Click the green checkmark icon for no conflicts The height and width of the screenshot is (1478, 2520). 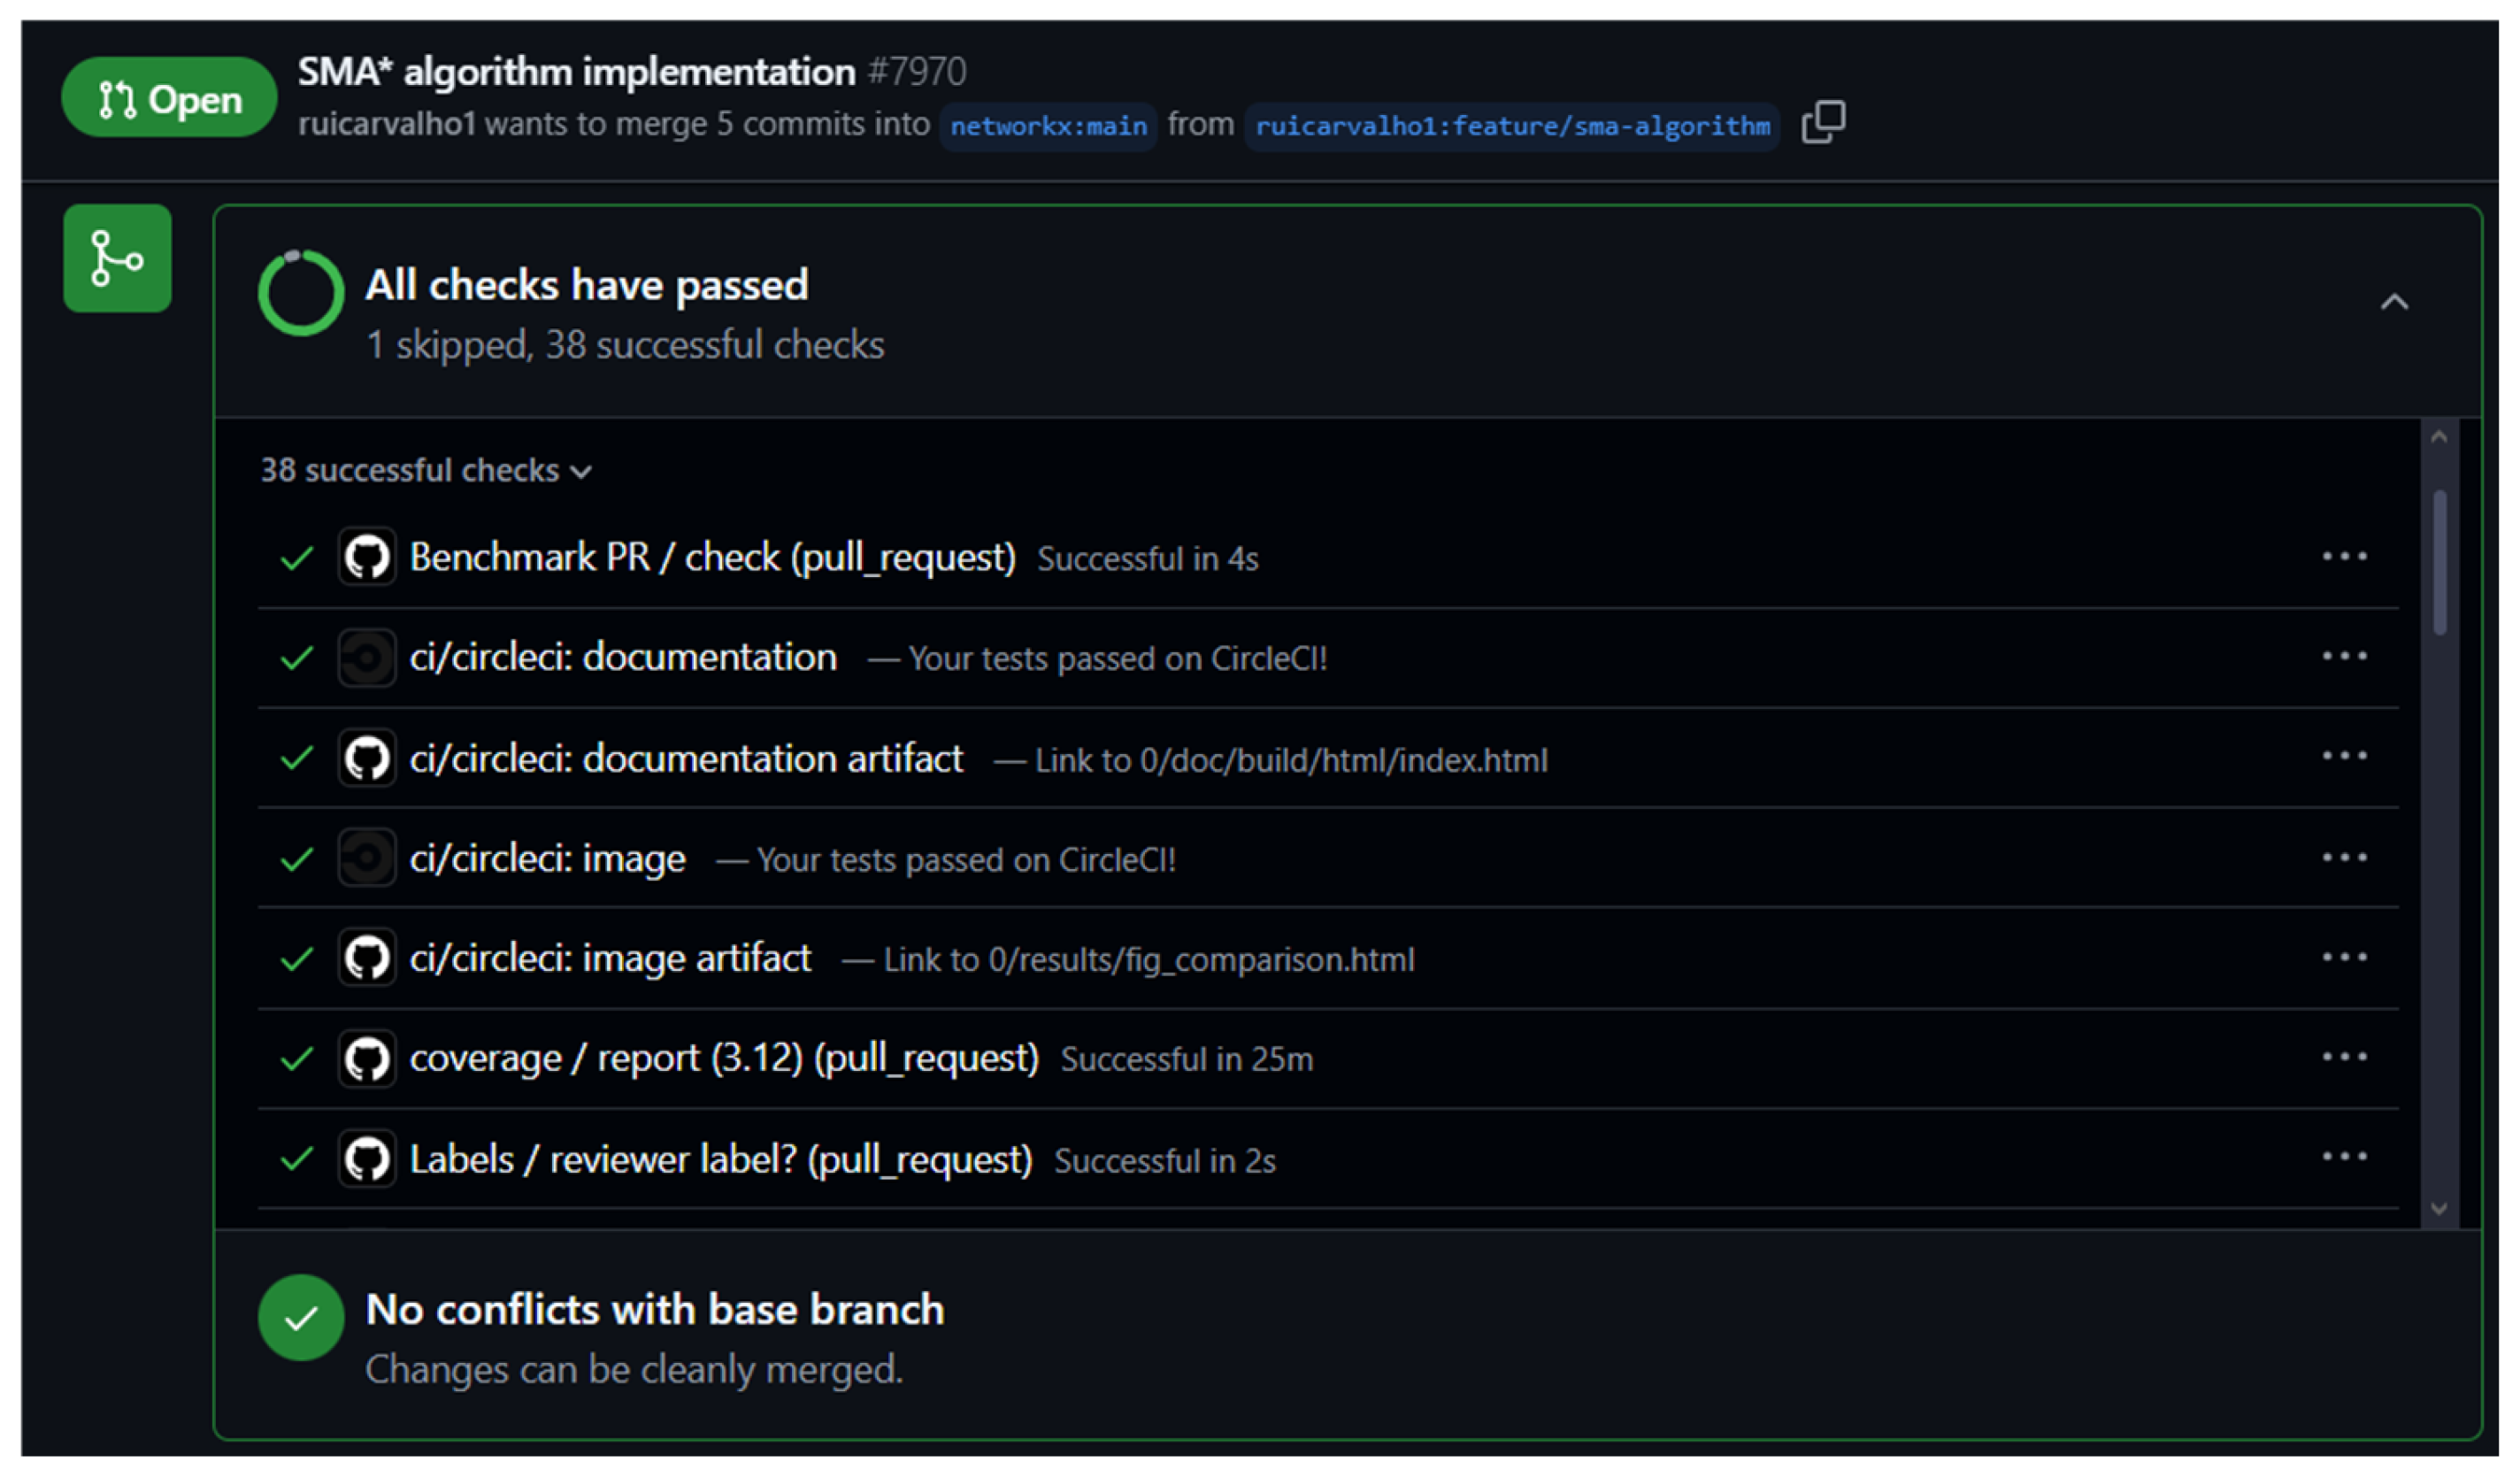tap(301, 1318)
